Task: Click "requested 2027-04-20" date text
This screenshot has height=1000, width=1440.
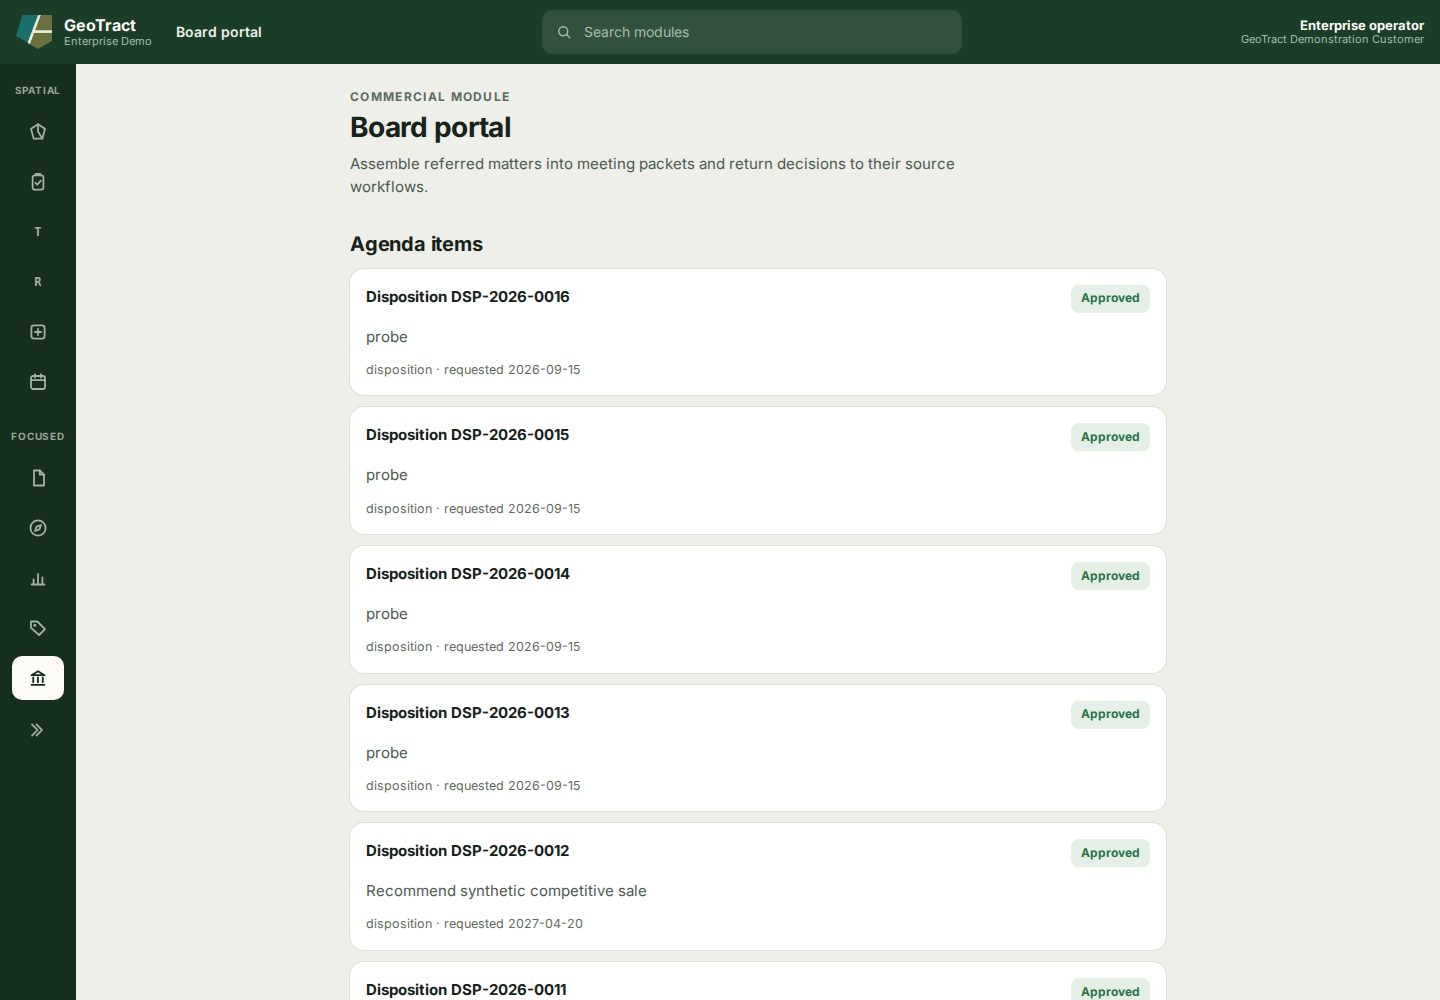Action: (x=513, y=924)
